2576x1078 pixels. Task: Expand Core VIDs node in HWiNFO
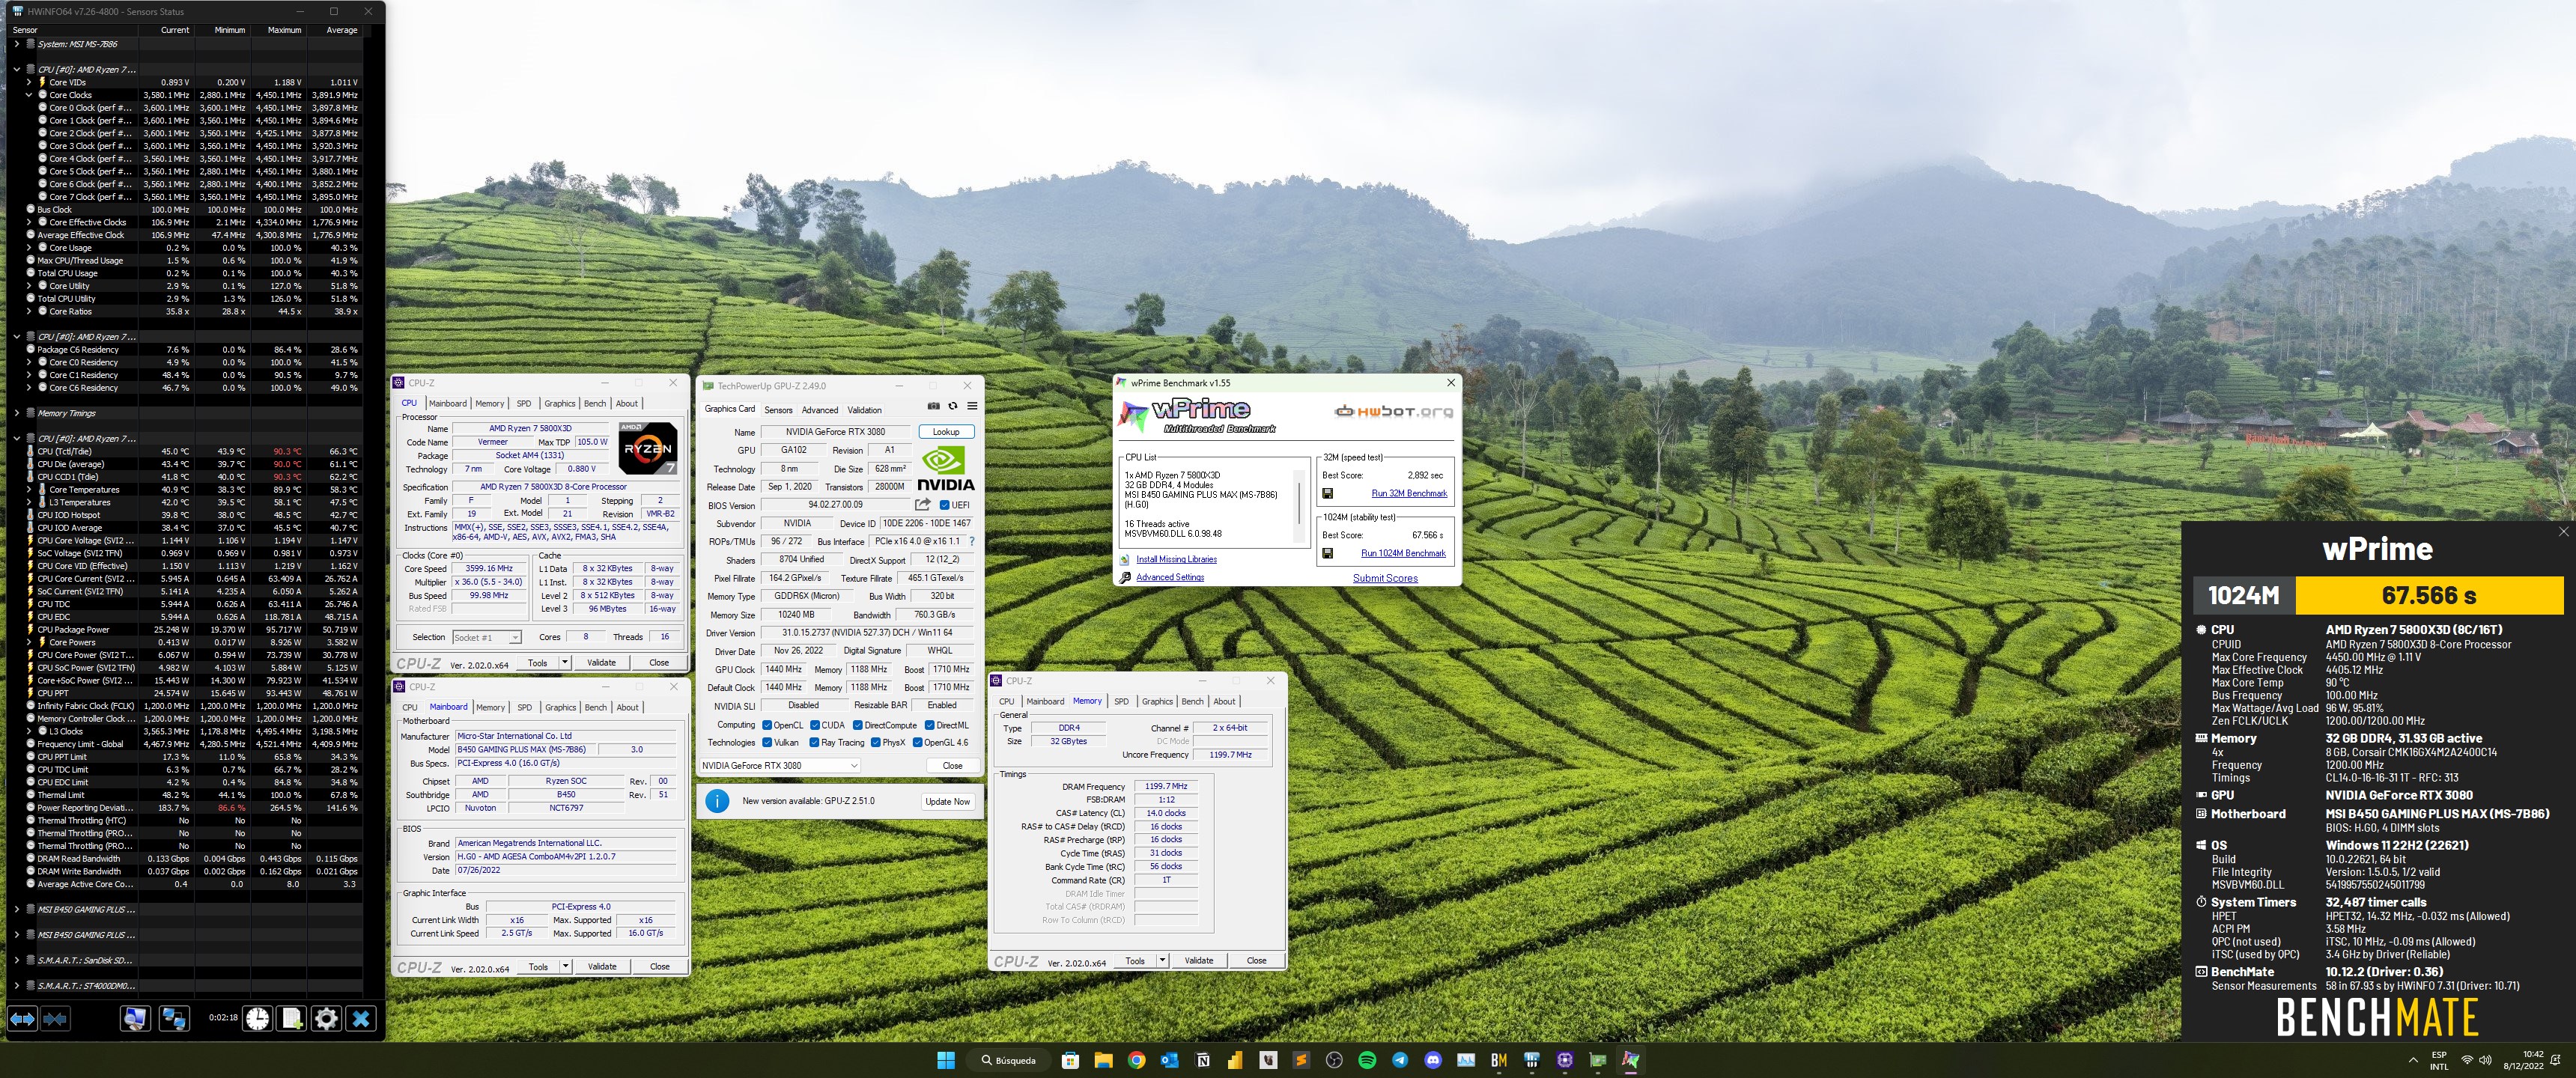29,82
